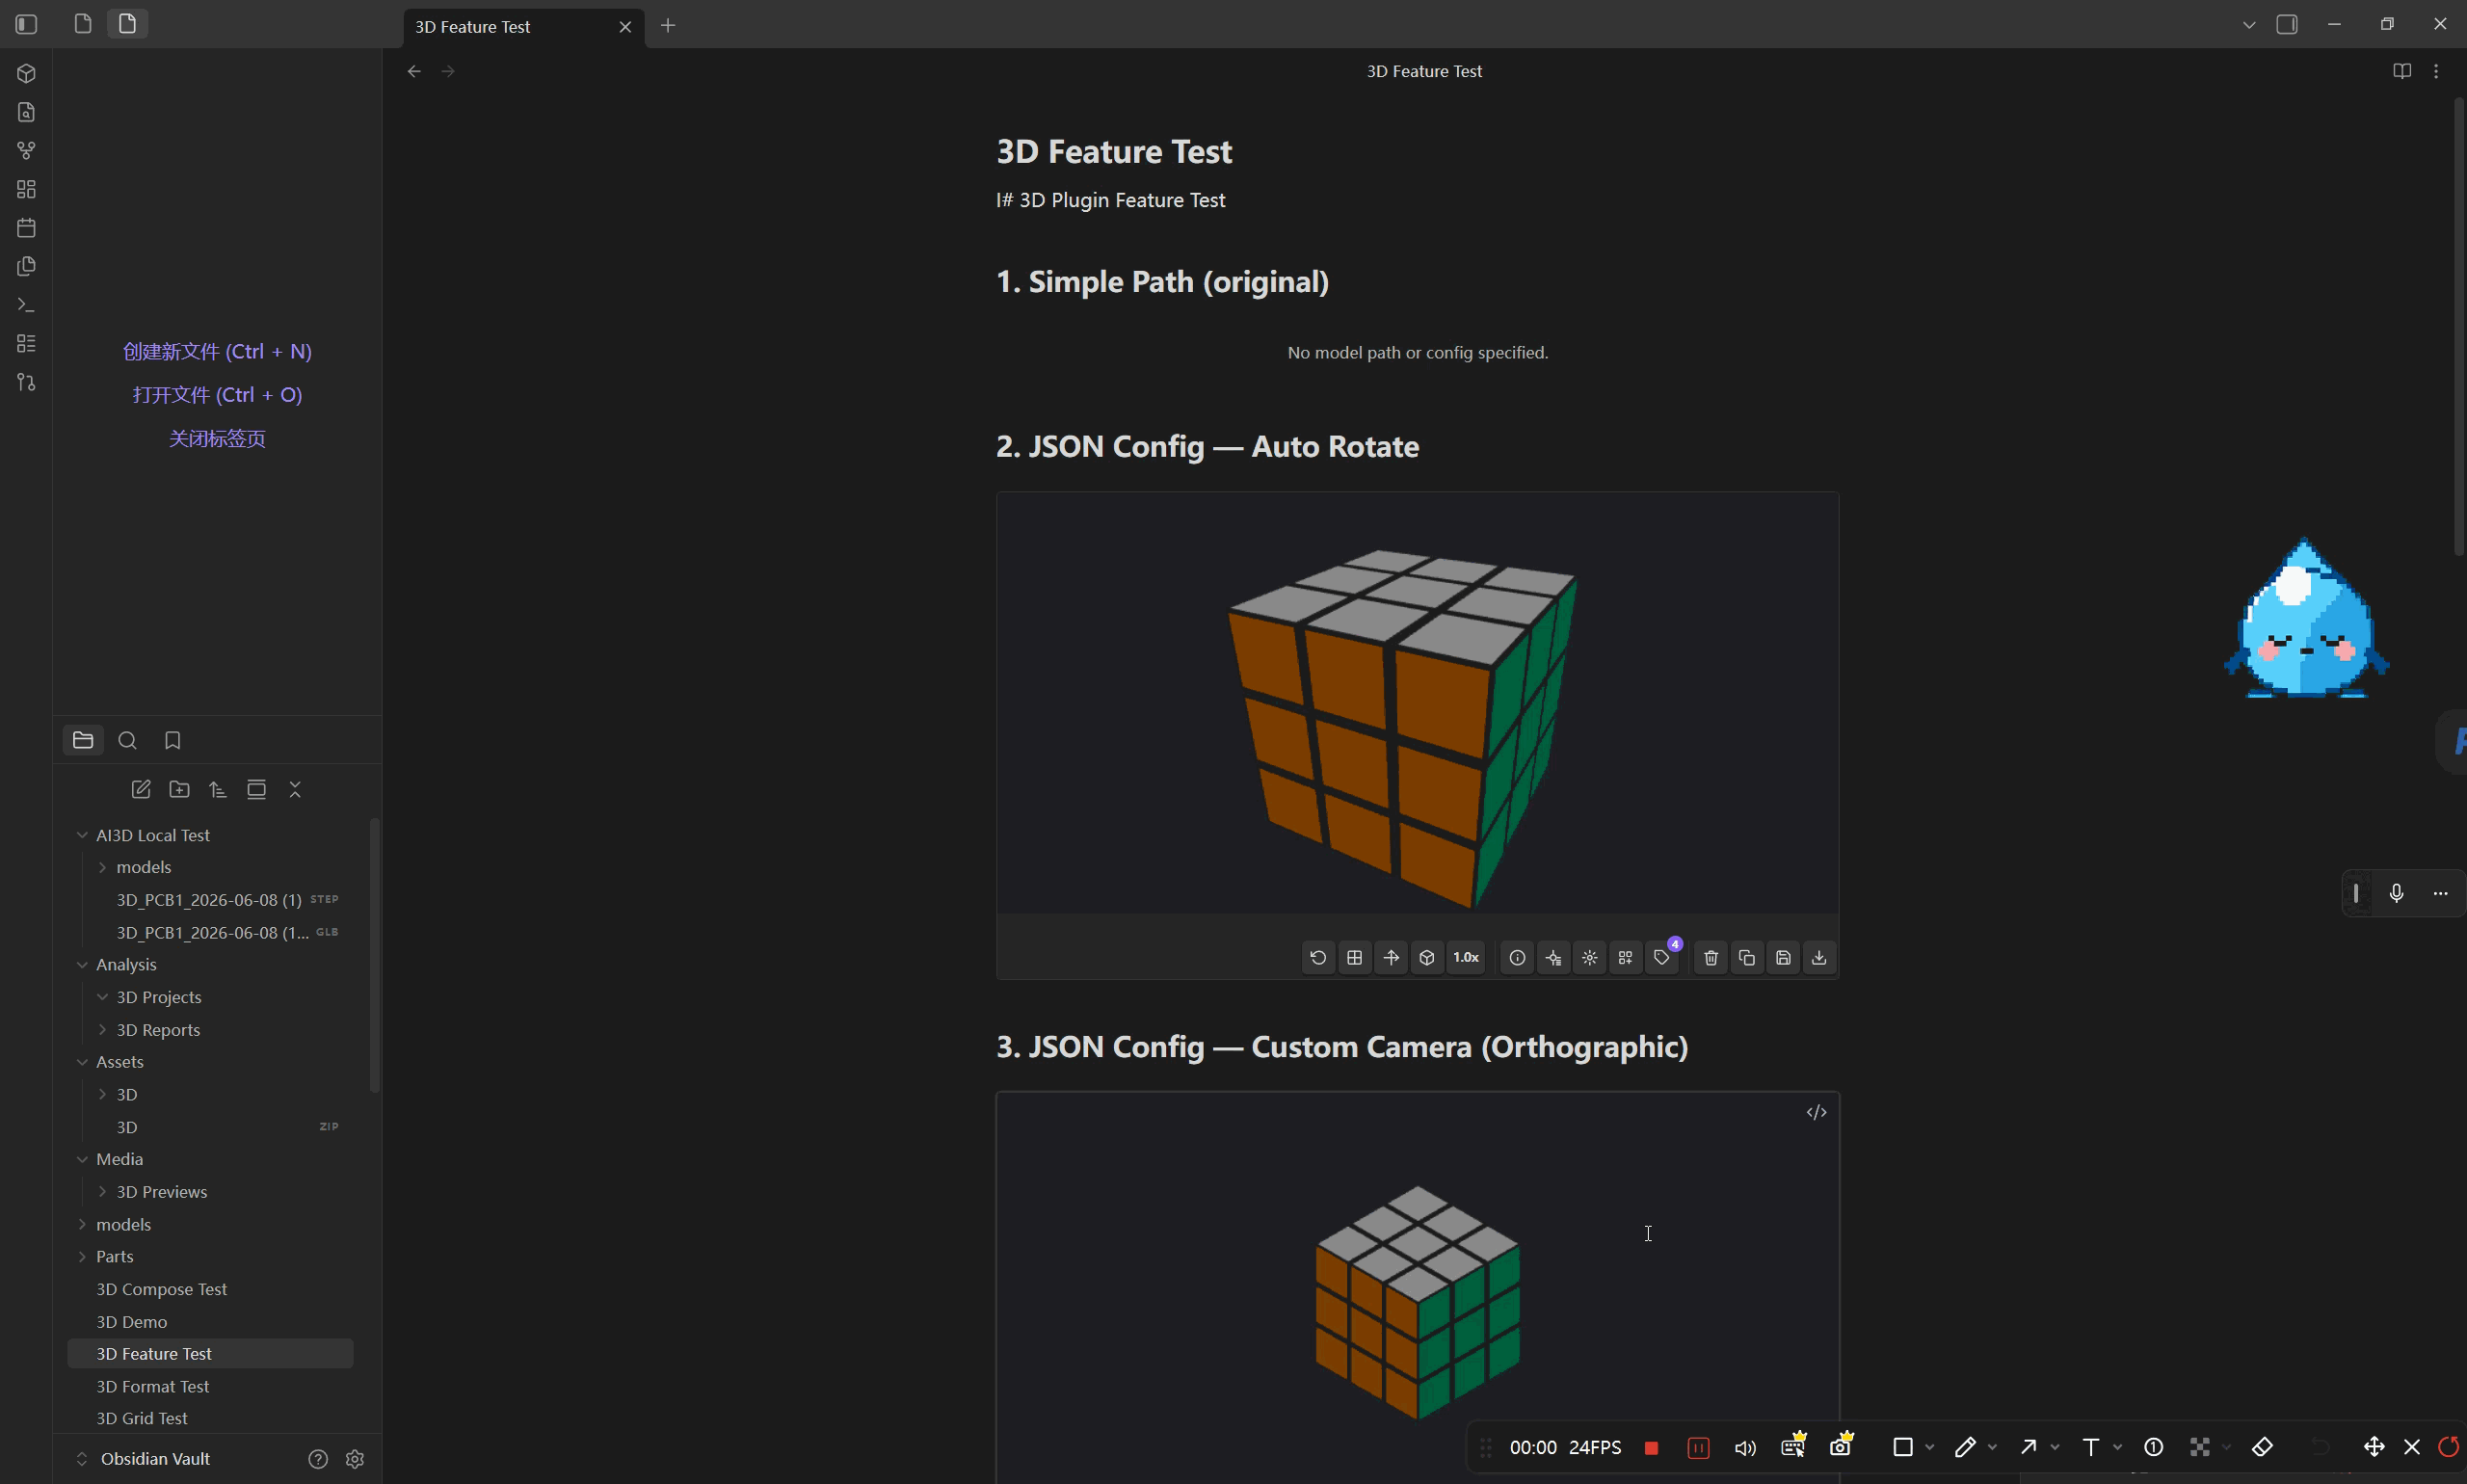Click the 1.0x speed button
Viewport: 2467px width, 1484px height.
click(x=1466, y=958)
